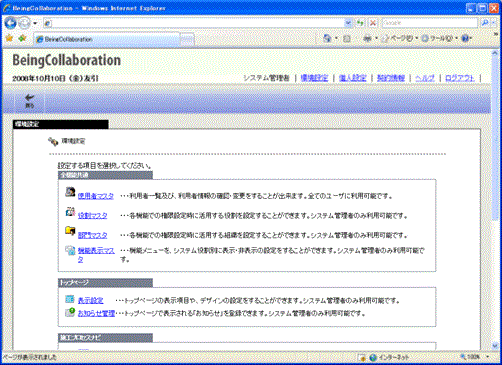Viewport: 502px width, 365px height.
Task: Open the お知らせ管理 link
Action: [96, 313]
